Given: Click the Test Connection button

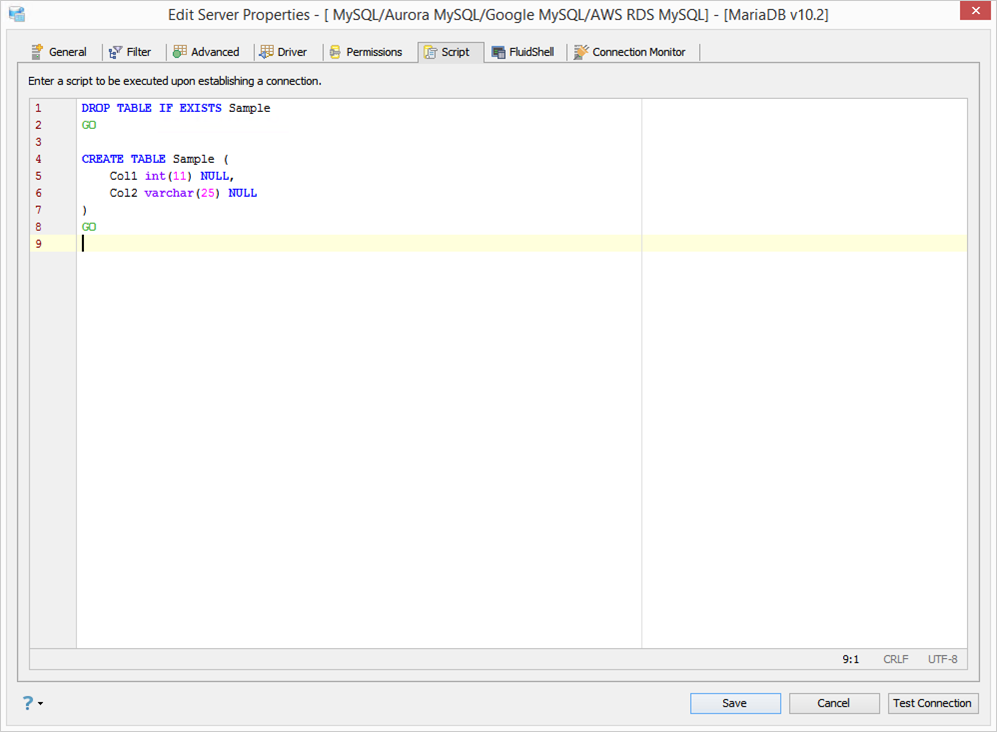Looking at the screenshot, I should 932,703.
